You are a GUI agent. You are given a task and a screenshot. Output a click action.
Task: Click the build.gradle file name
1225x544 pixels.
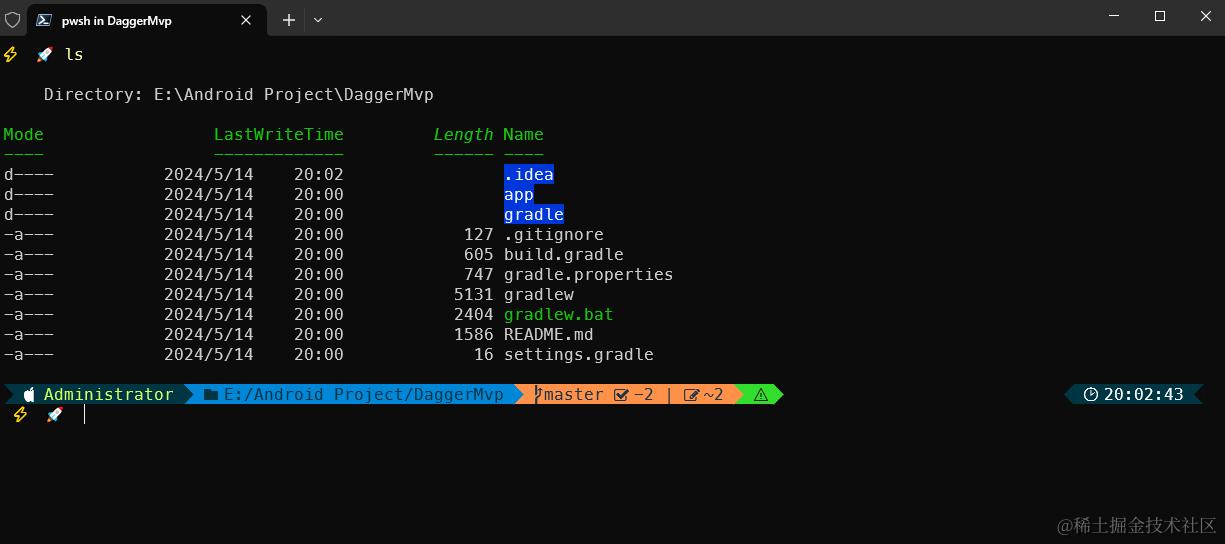click(564, 255)
